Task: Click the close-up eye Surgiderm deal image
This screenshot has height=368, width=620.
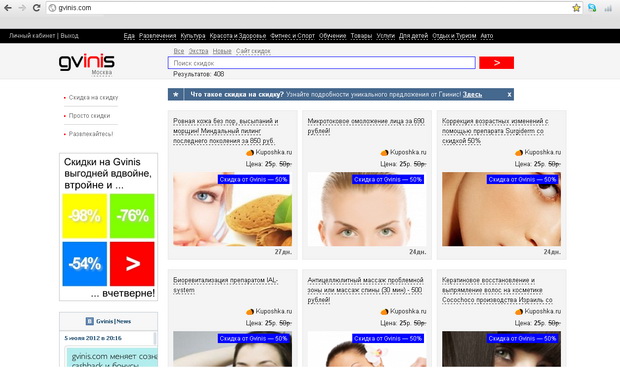Action: 501,209
